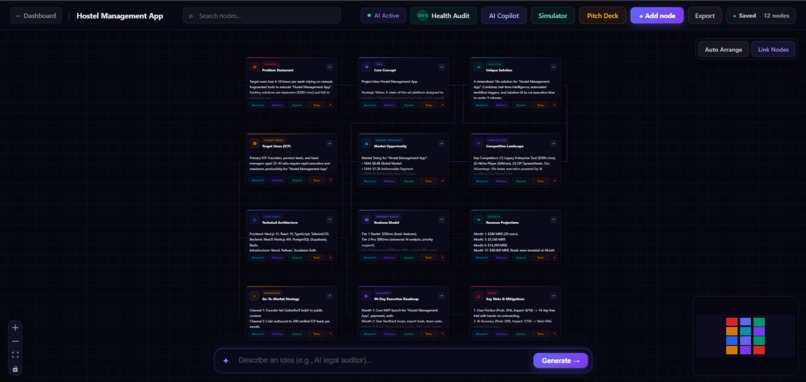This screenshot has height=382, width=806.
Task: Collapse the Technical Architecture node
Action: click(x=329, y=220)
